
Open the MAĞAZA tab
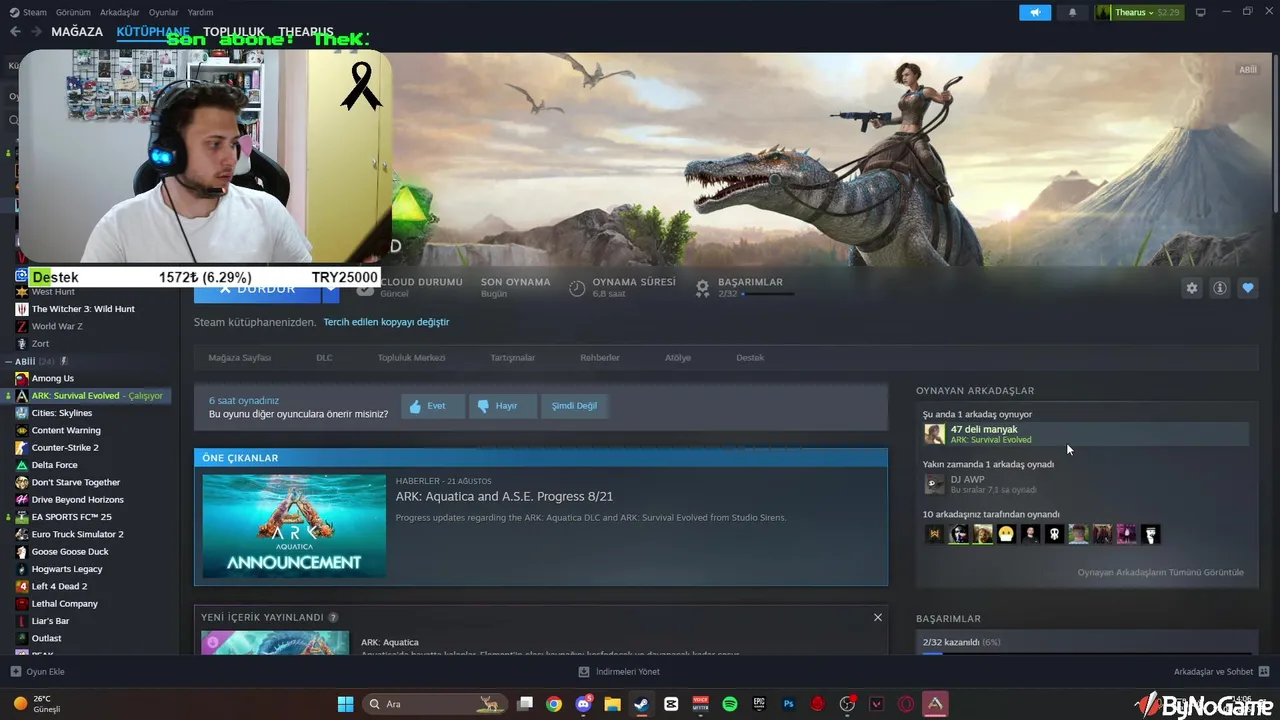pos(77,32)
